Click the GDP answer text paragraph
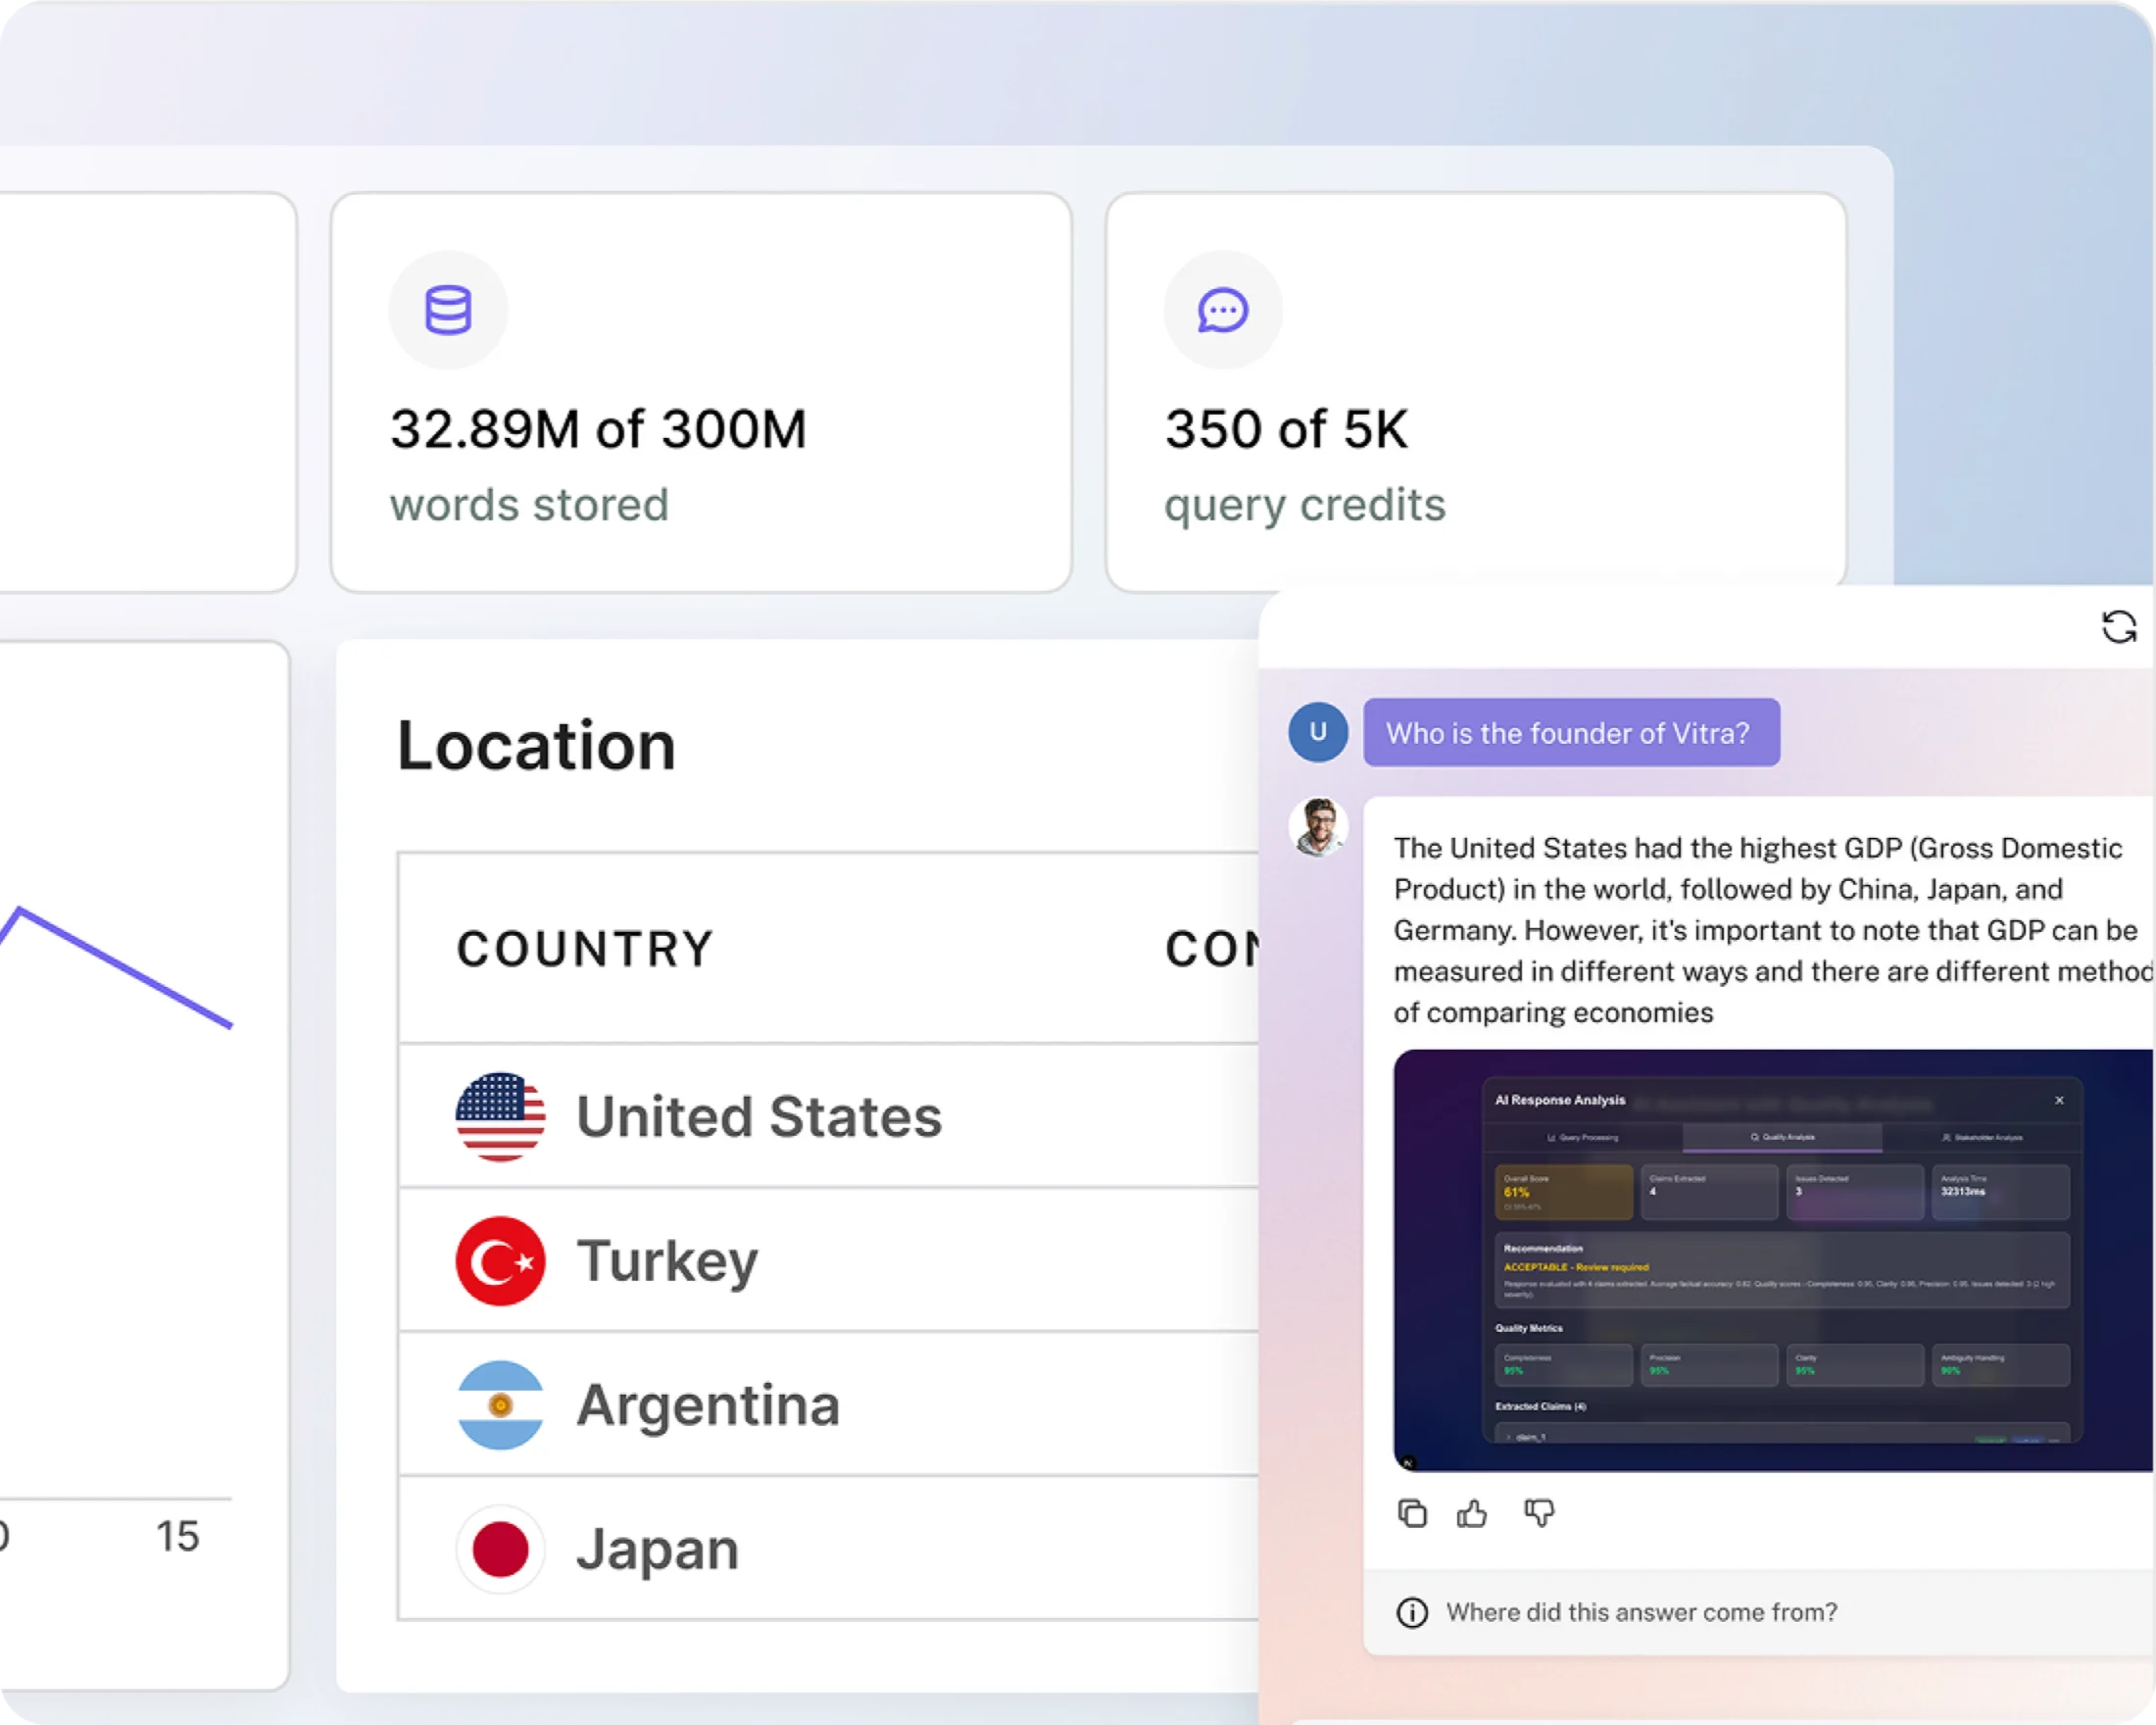Image resolution: width=2156 pixels, height=1725 pixels. [x=1773, y=930]
